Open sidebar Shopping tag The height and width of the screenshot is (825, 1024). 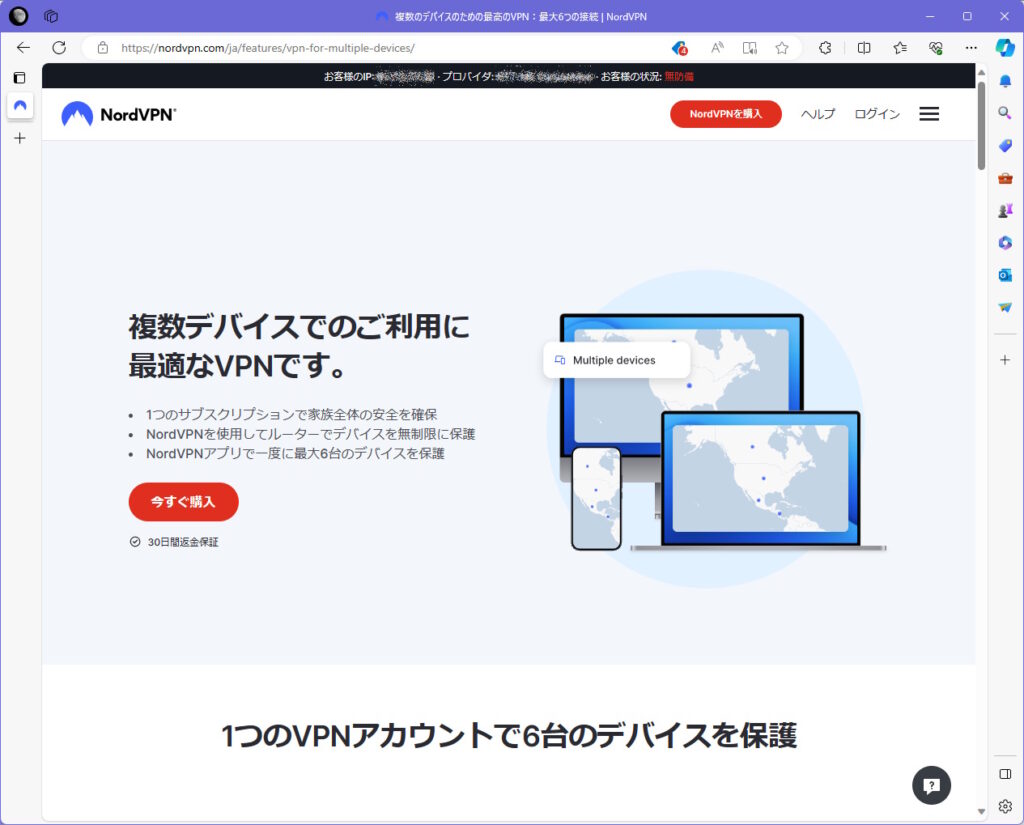point(1005,146)
